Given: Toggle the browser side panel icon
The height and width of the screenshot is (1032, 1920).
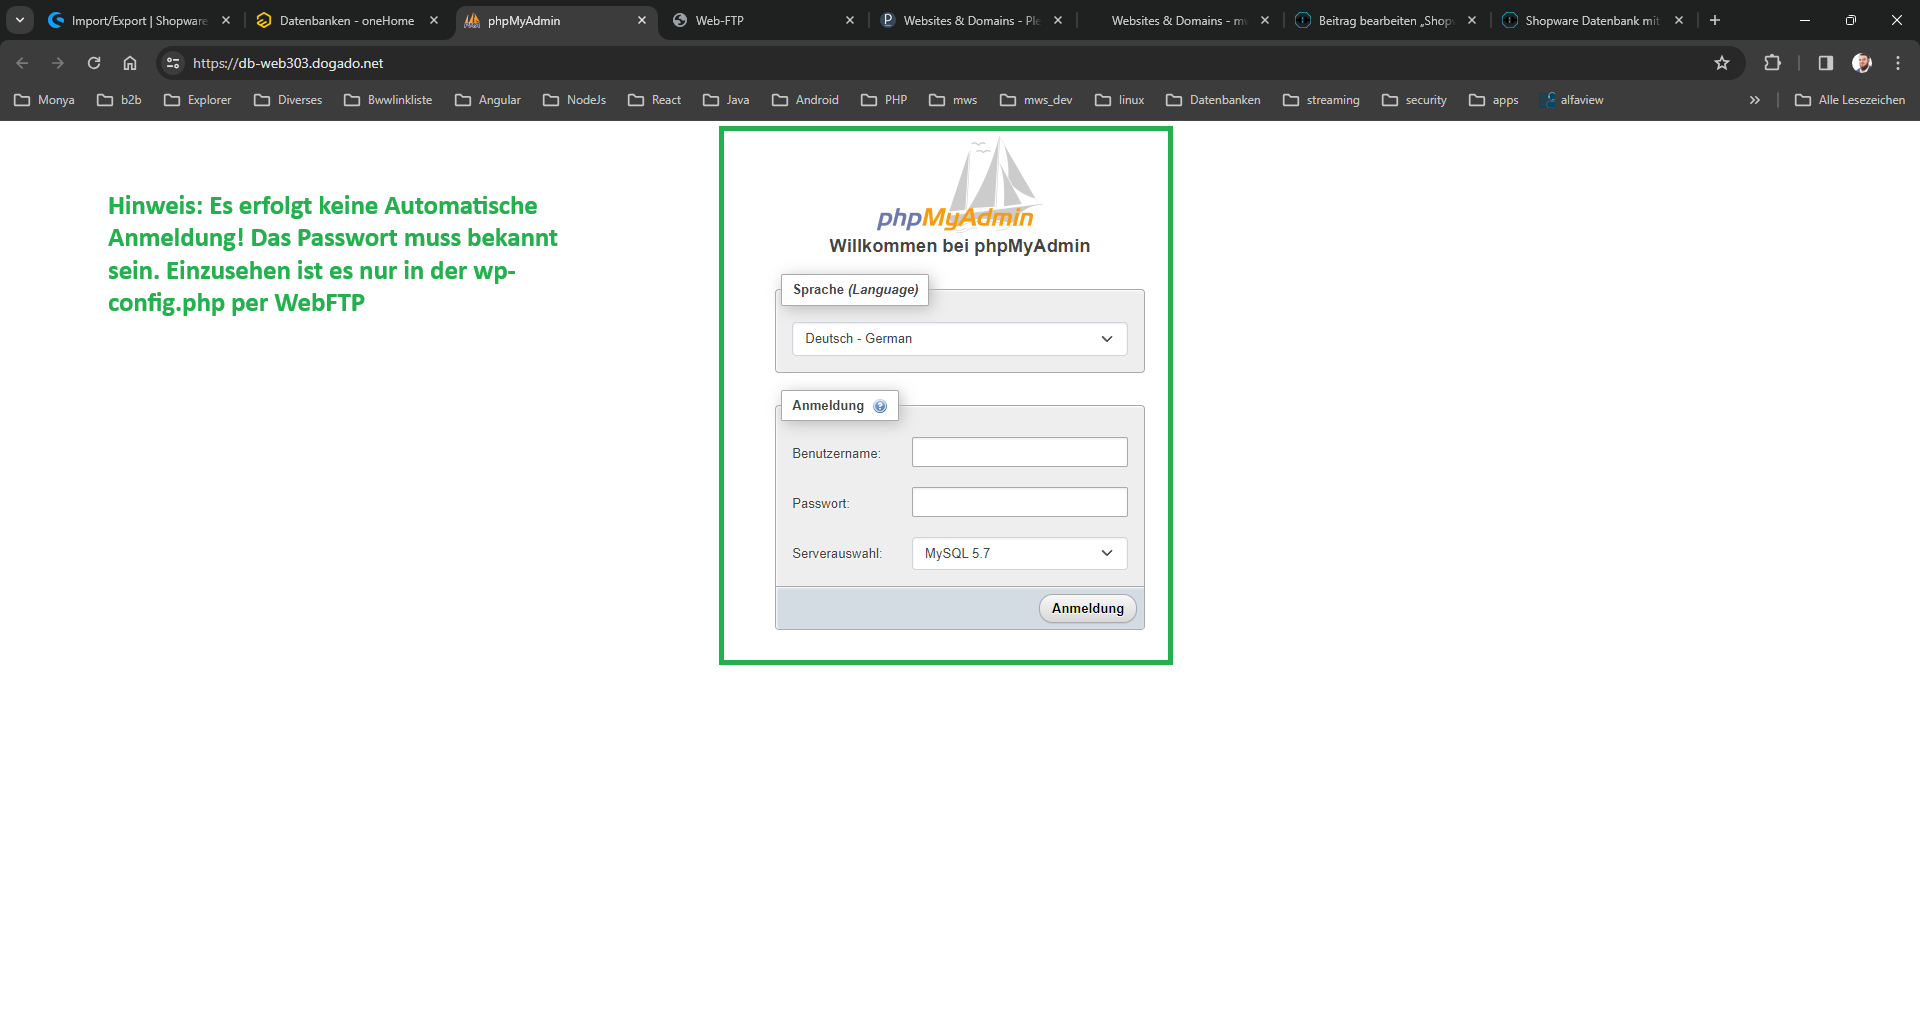Looking at the screenshot, I should coord(1825,63).
